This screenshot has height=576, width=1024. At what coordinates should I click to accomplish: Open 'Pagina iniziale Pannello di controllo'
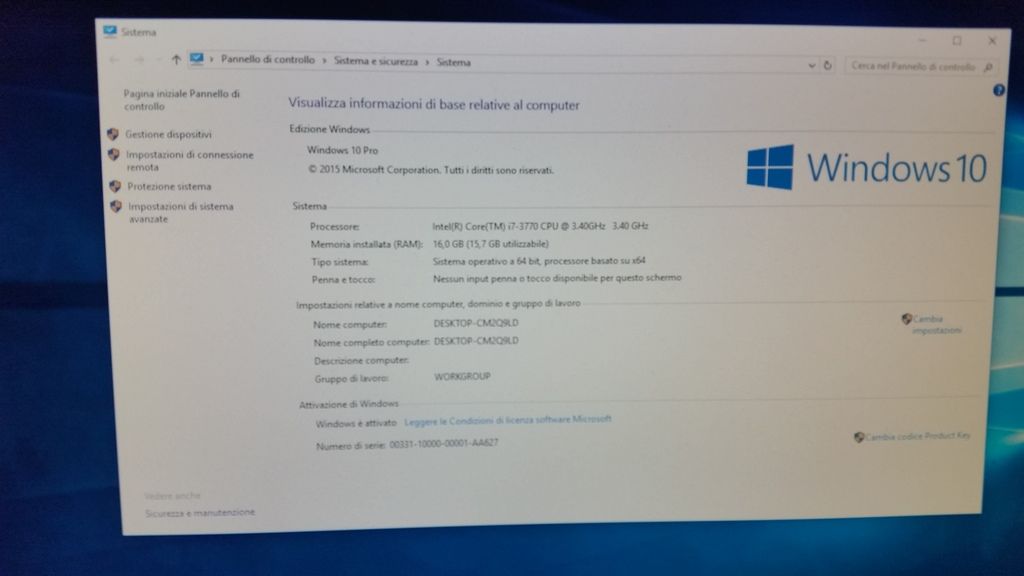pyautogui.click(x=182, y=100)
